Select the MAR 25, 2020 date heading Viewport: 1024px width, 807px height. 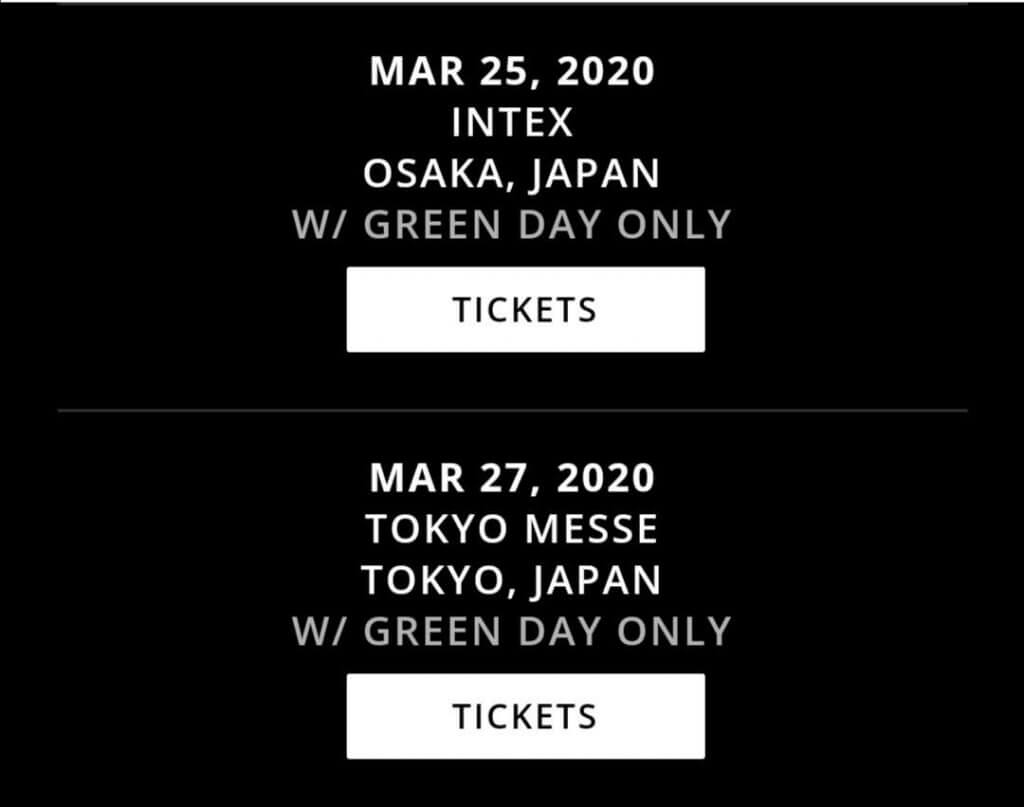tap(512, 71)
